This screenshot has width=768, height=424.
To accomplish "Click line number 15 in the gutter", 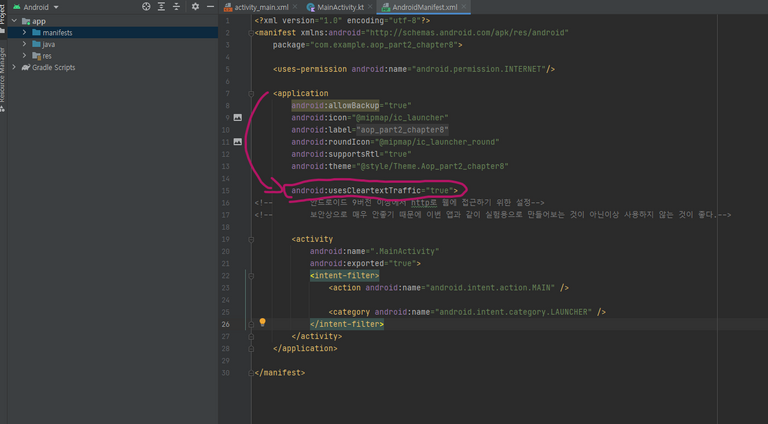I will click(225, 190).
